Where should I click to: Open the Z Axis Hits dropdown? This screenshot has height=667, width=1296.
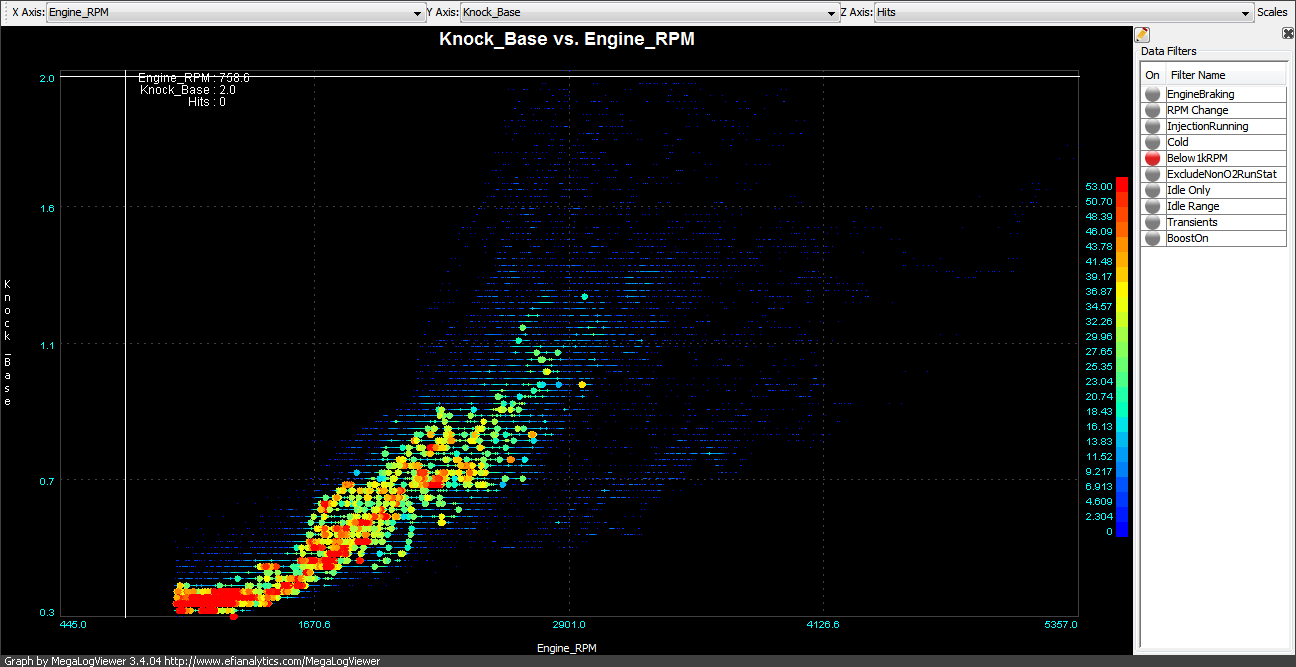(1064, 13)
